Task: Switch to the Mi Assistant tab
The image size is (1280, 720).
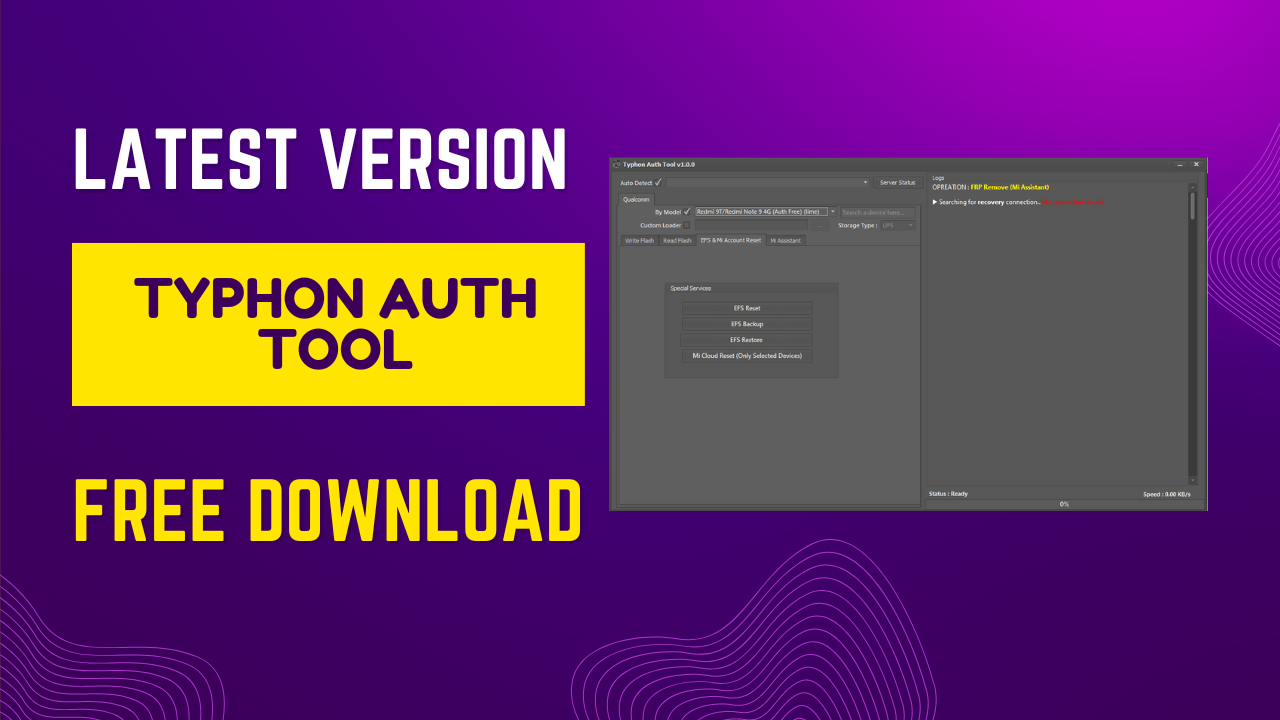Action: pos(785,240)
